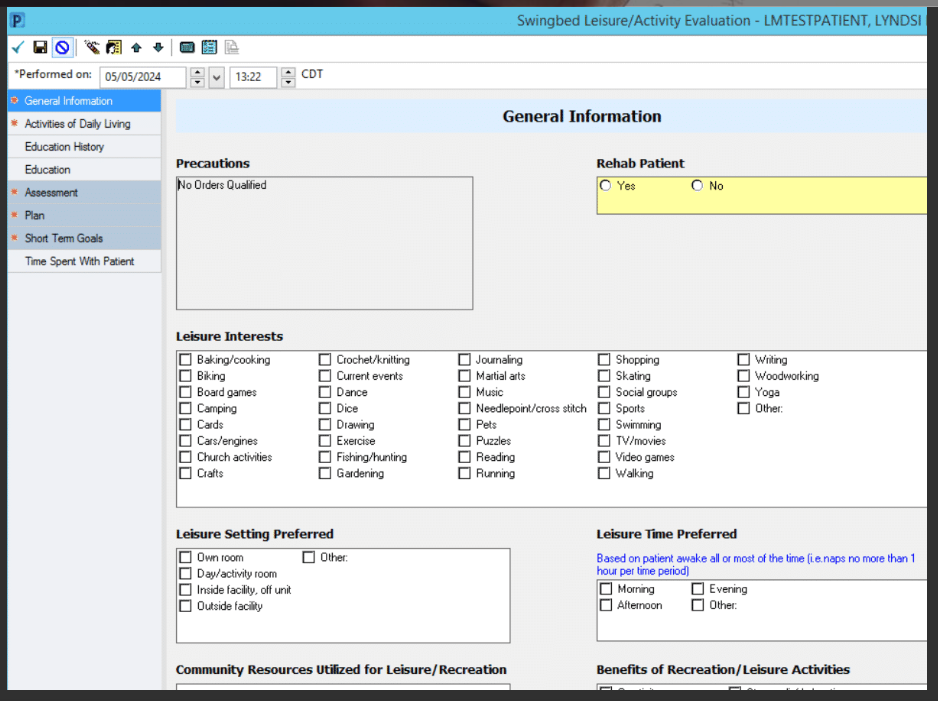Screen dimensions: 938x701
Task: Click the Sign Form checkmark icon
Action: point(18,47)
